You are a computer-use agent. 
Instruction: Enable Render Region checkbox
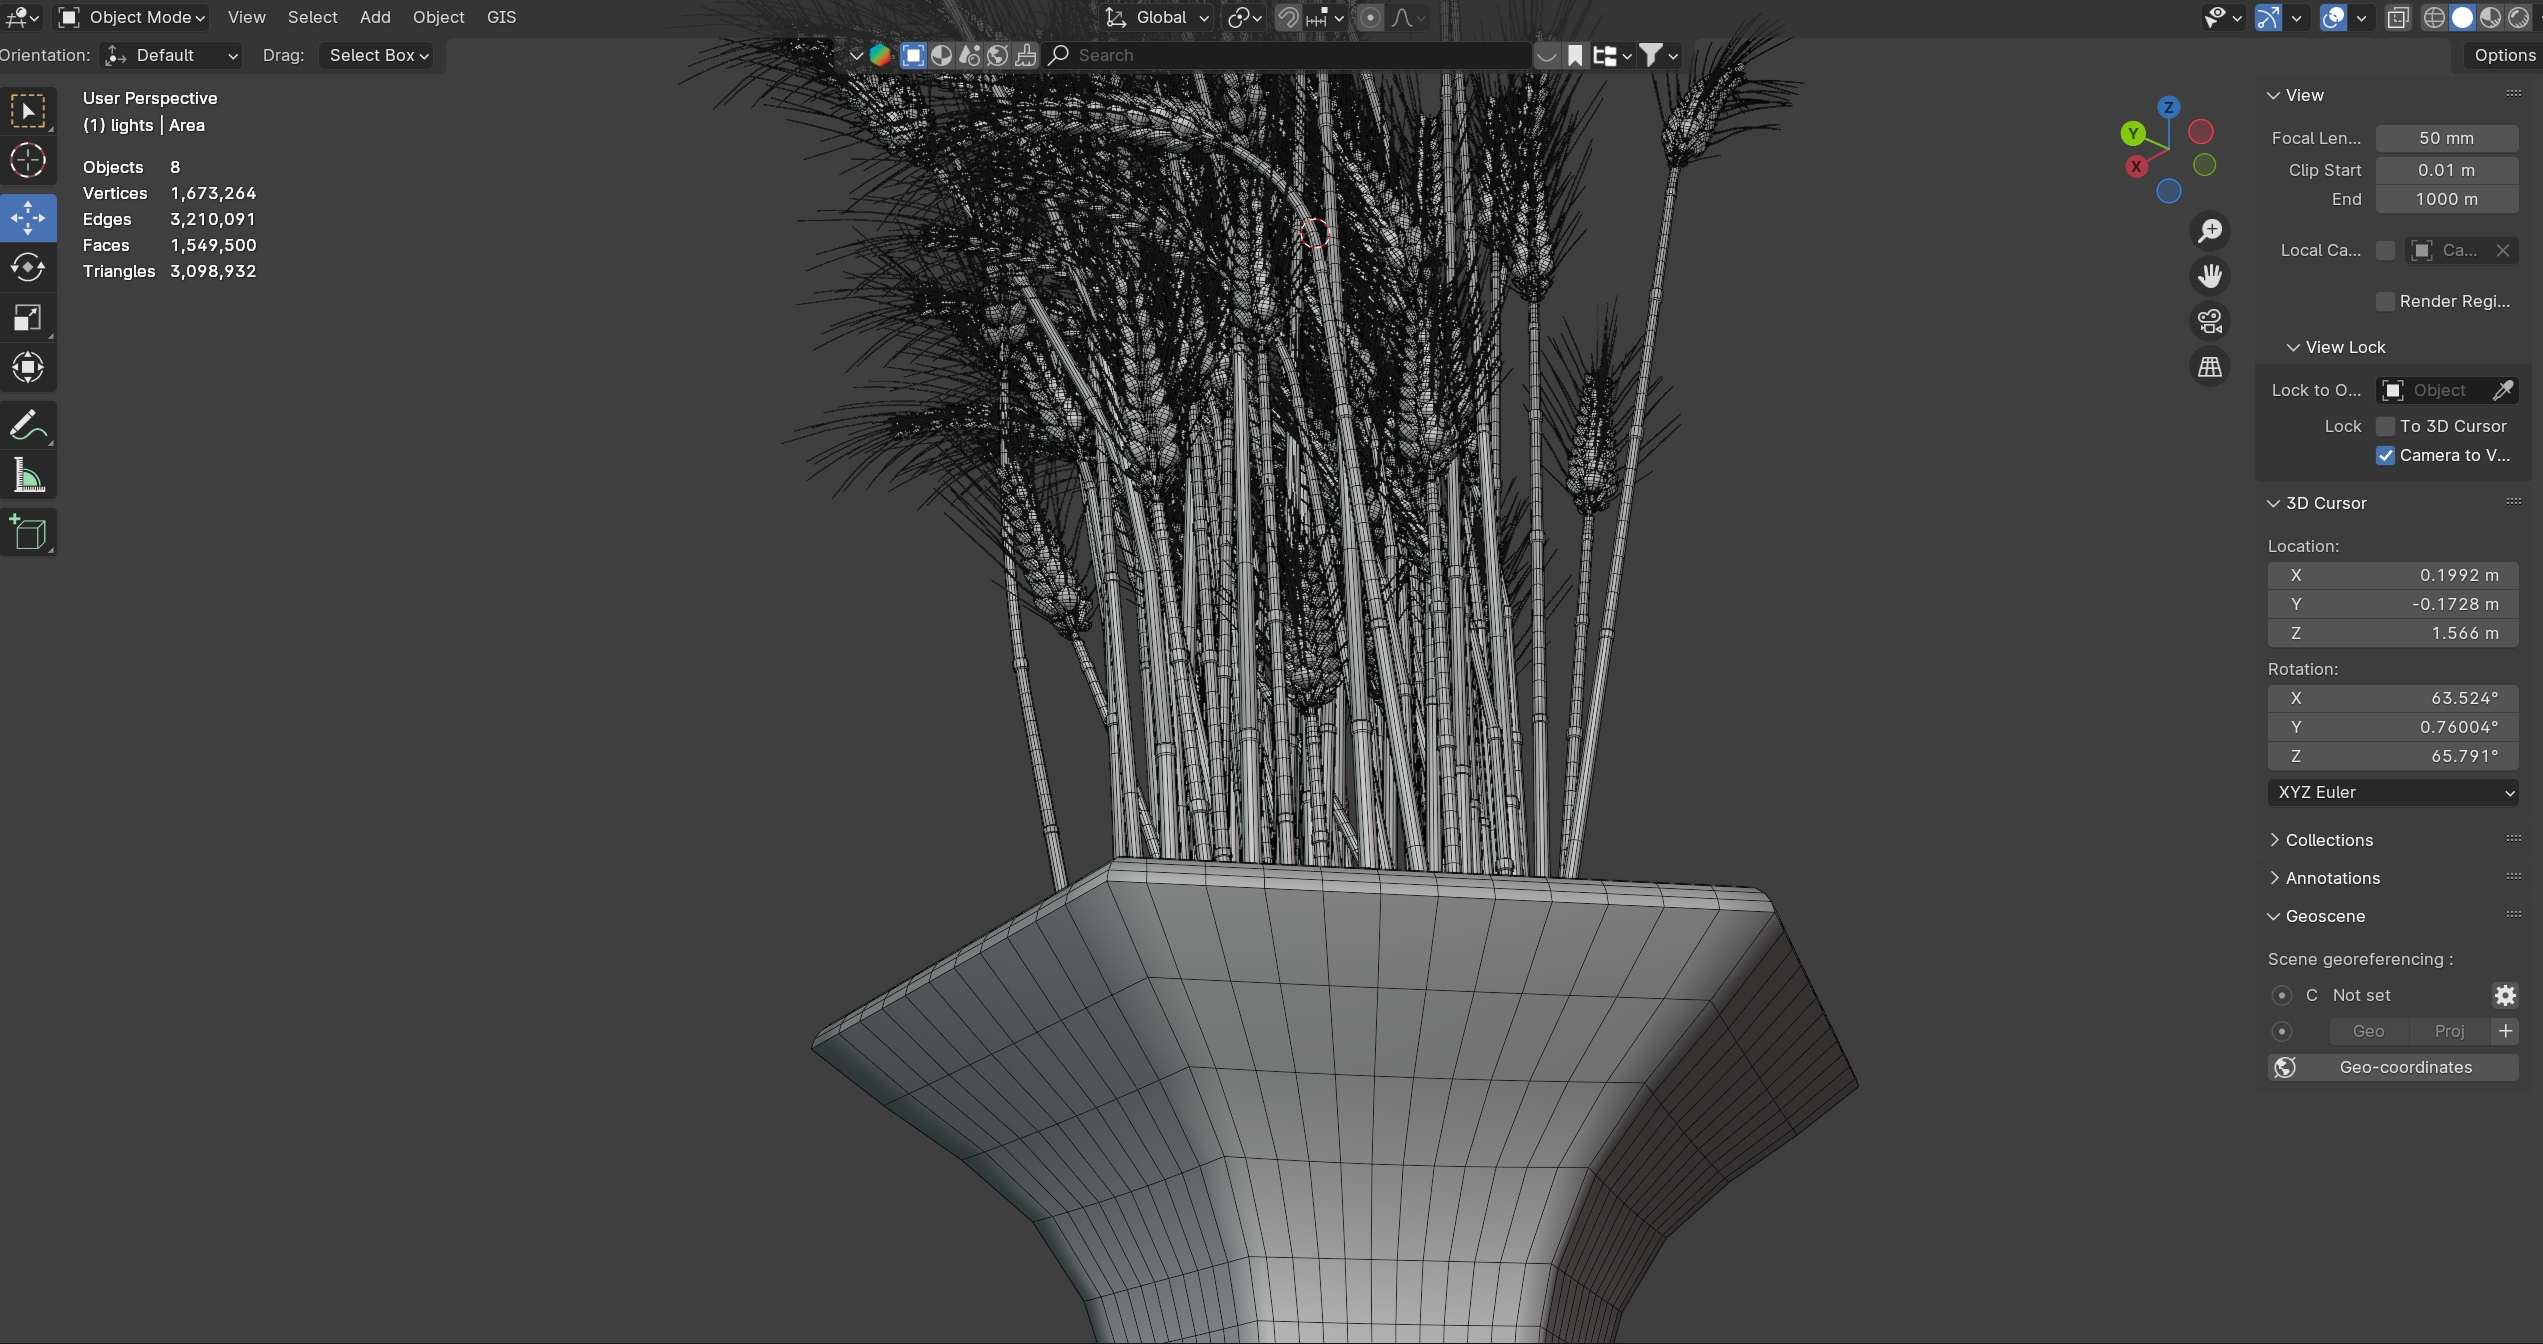pos(2386,301)
